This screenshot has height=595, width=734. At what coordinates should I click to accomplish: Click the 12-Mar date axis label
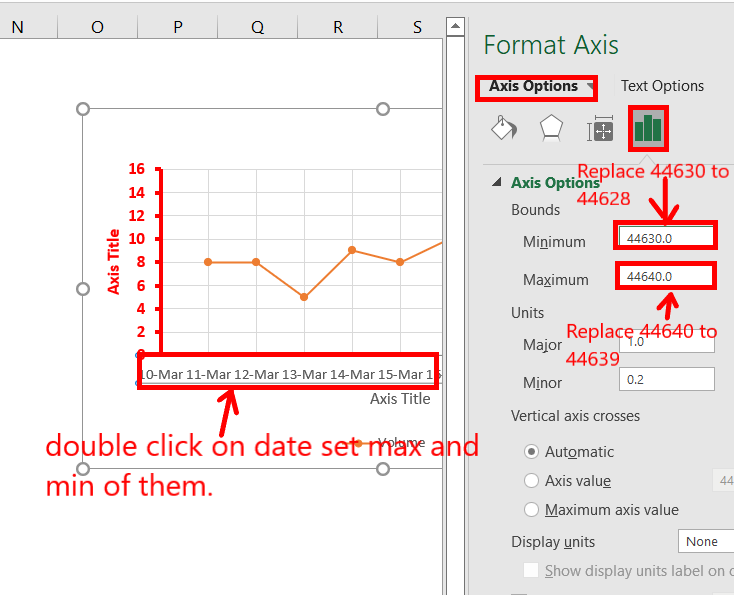[x=256, y=375]
